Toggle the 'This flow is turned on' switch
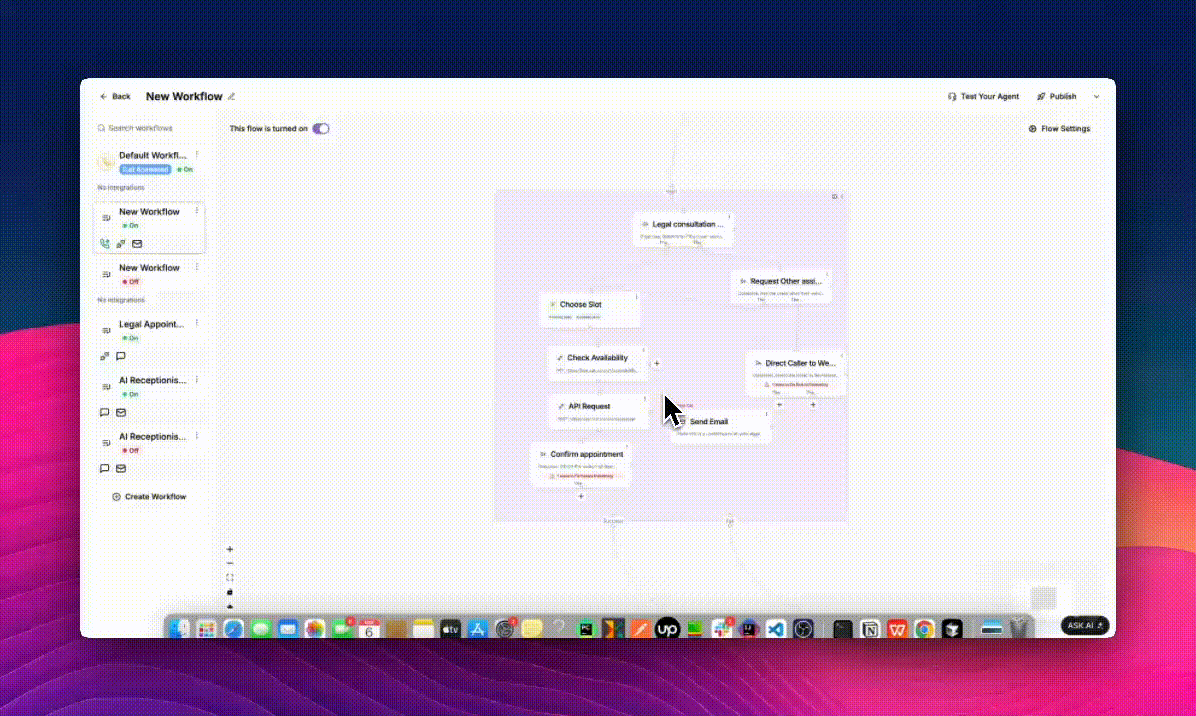This screenshot has height=716, width=1196. point(321,128)
